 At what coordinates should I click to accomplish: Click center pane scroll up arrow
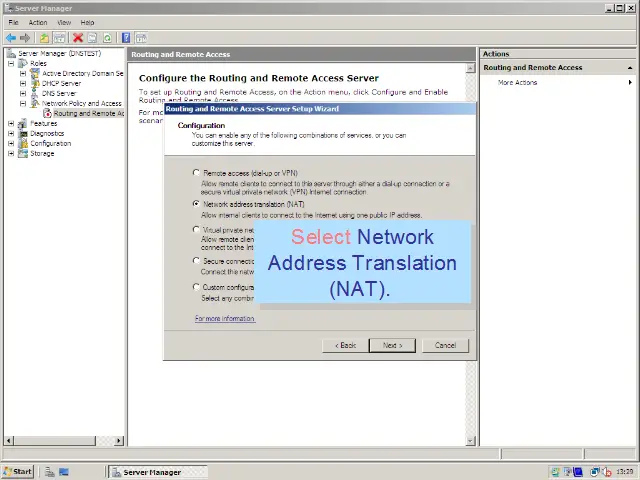[x=471, y=68]
